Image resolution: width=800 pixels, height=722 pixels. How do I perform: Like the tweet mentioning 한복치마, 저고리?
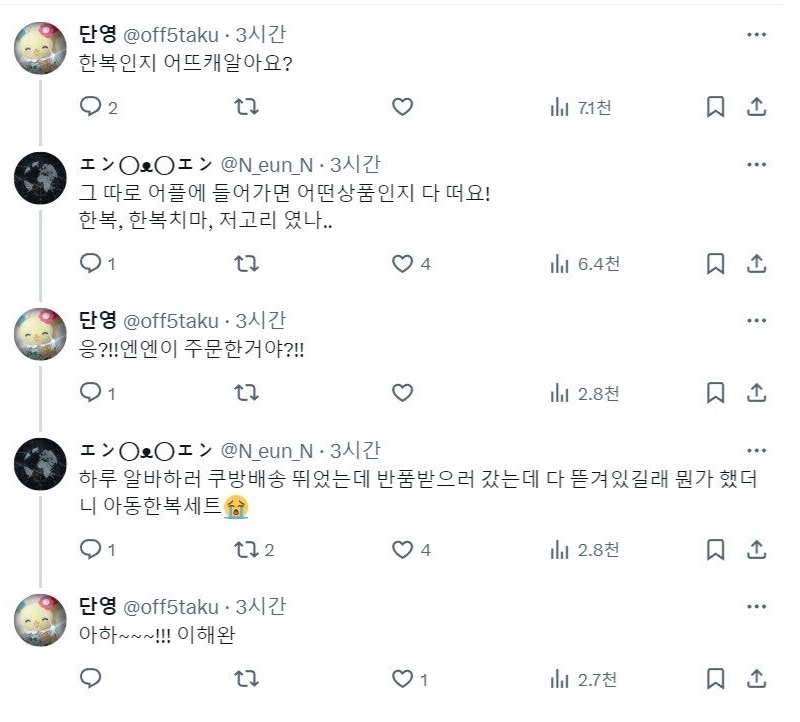[x=402, y=264]
